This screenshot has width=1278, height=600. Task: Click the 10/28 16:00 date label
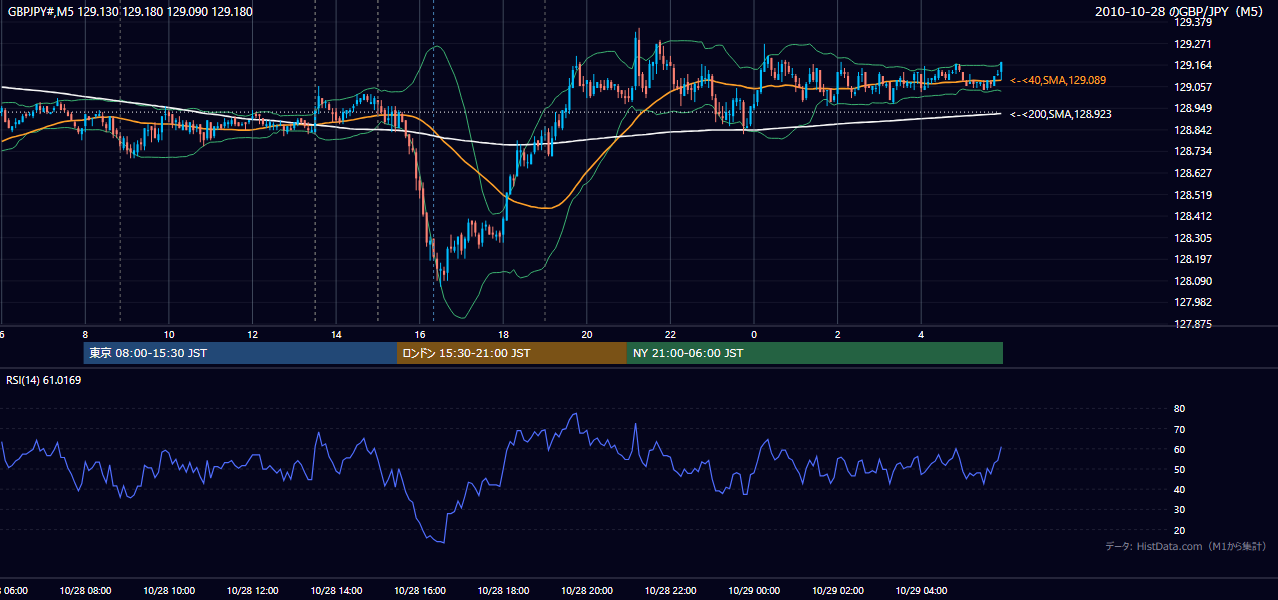point(420,590)
